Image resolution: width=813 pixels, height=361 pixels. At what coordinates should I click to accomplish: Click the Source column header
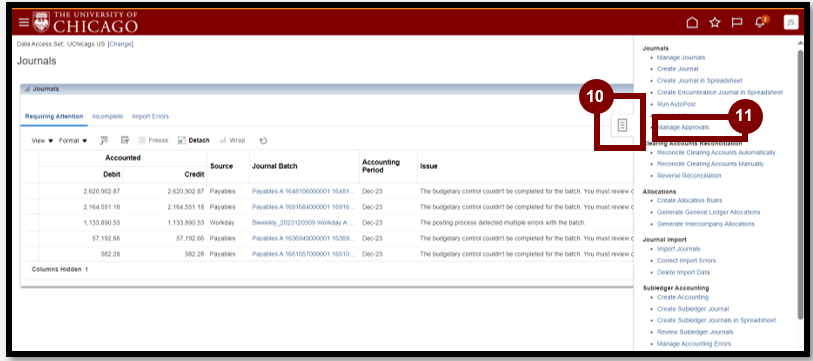point(228,166)
